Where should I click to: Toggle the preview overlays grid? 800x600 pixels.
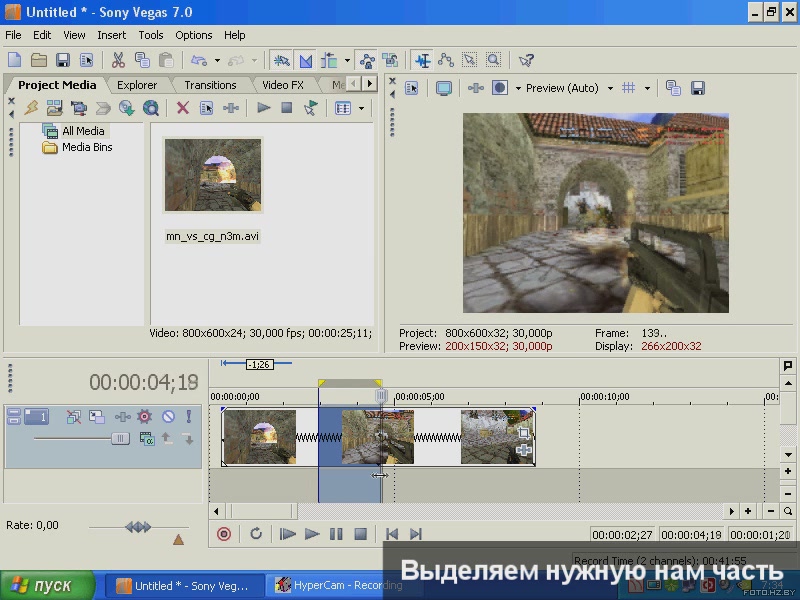tap(629, 88)
